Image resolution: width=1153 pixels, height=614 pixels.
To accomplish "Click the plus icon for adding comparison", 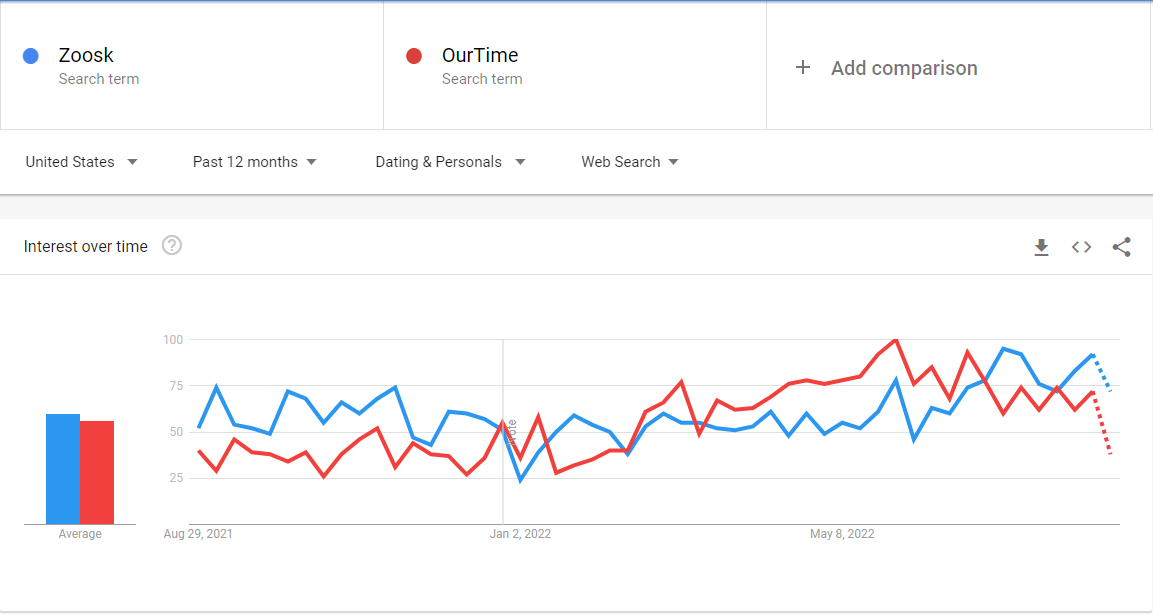I will click(802, 68).
